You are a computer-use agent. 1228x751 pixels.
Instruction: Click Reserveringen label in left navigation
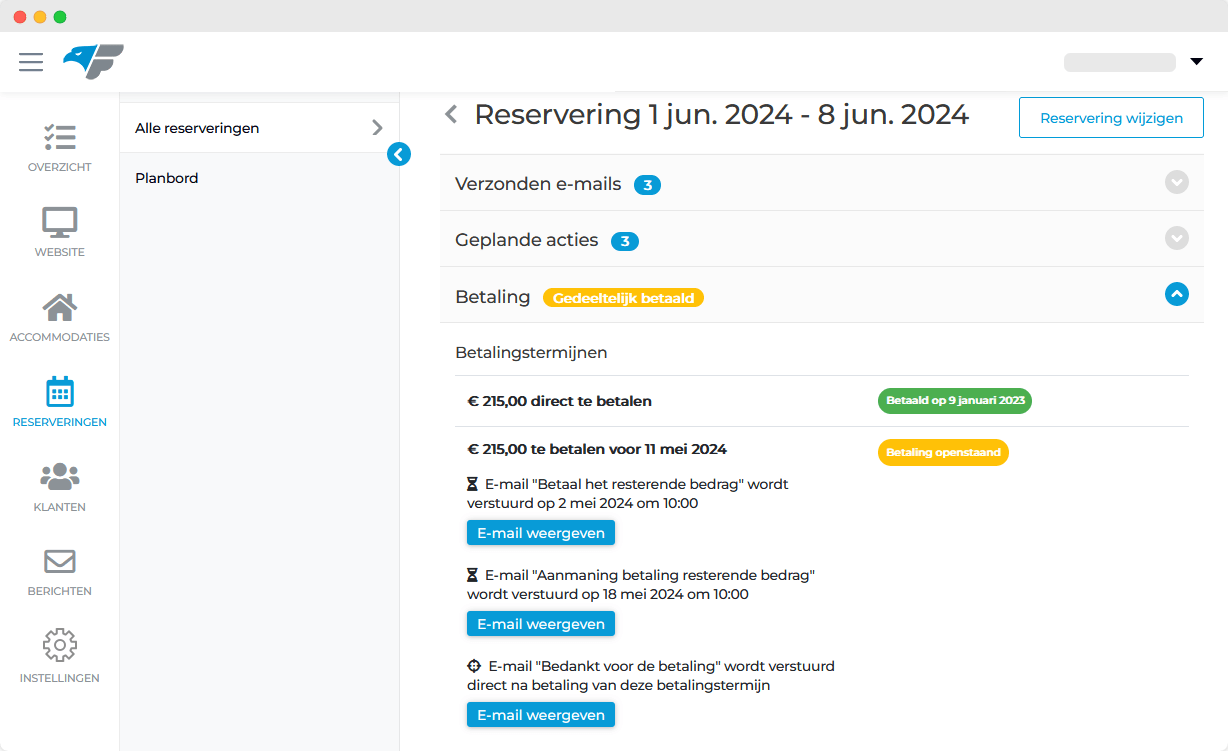pos(60,422)
